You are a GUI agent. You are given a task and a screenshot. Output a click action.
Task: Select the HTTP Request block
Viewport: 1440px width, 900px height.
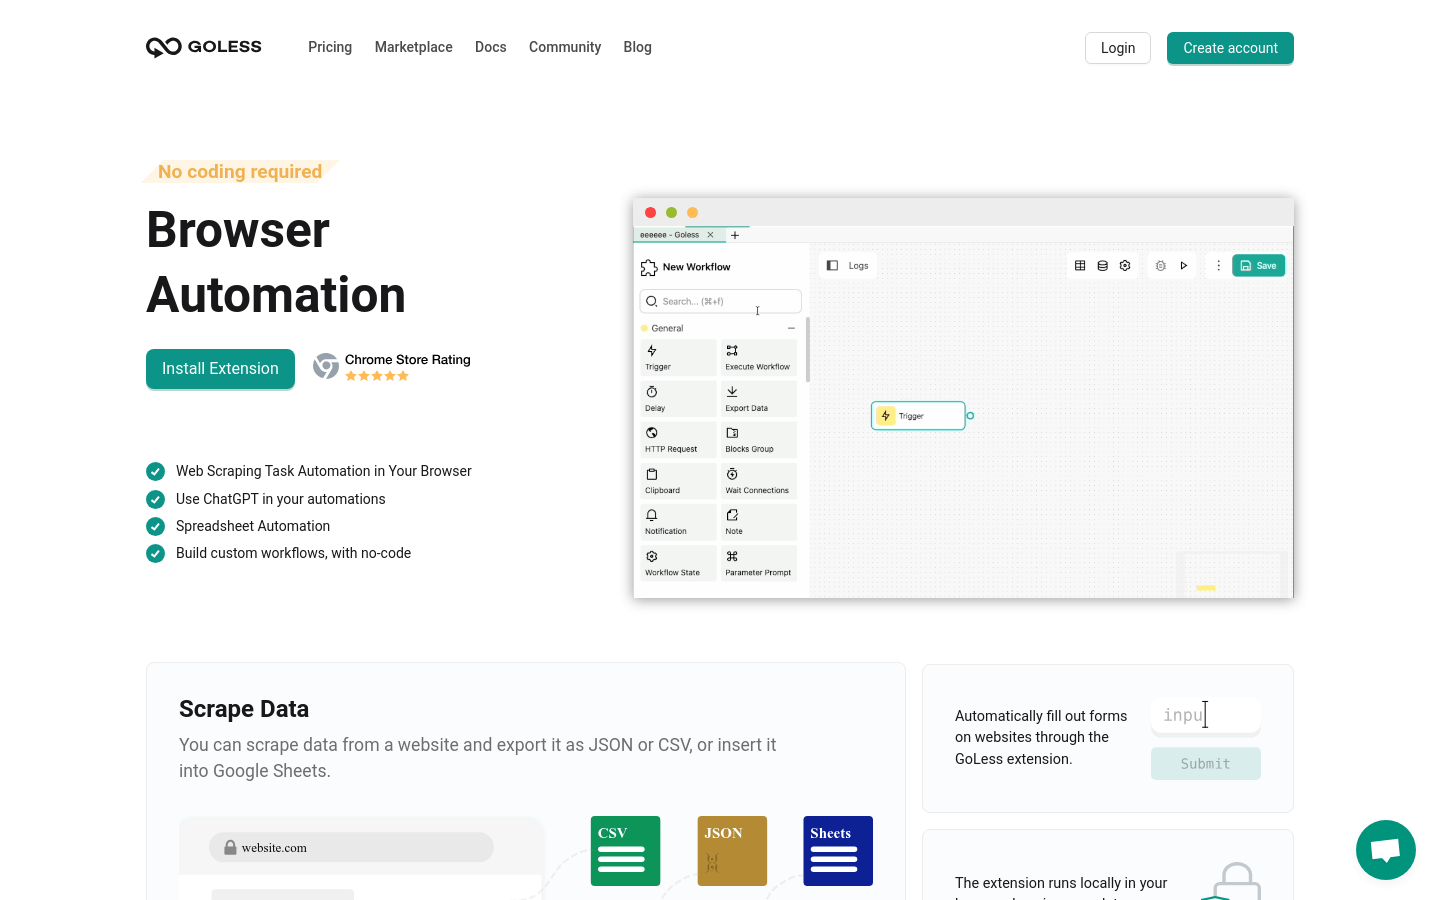click(x=678, y=440)
